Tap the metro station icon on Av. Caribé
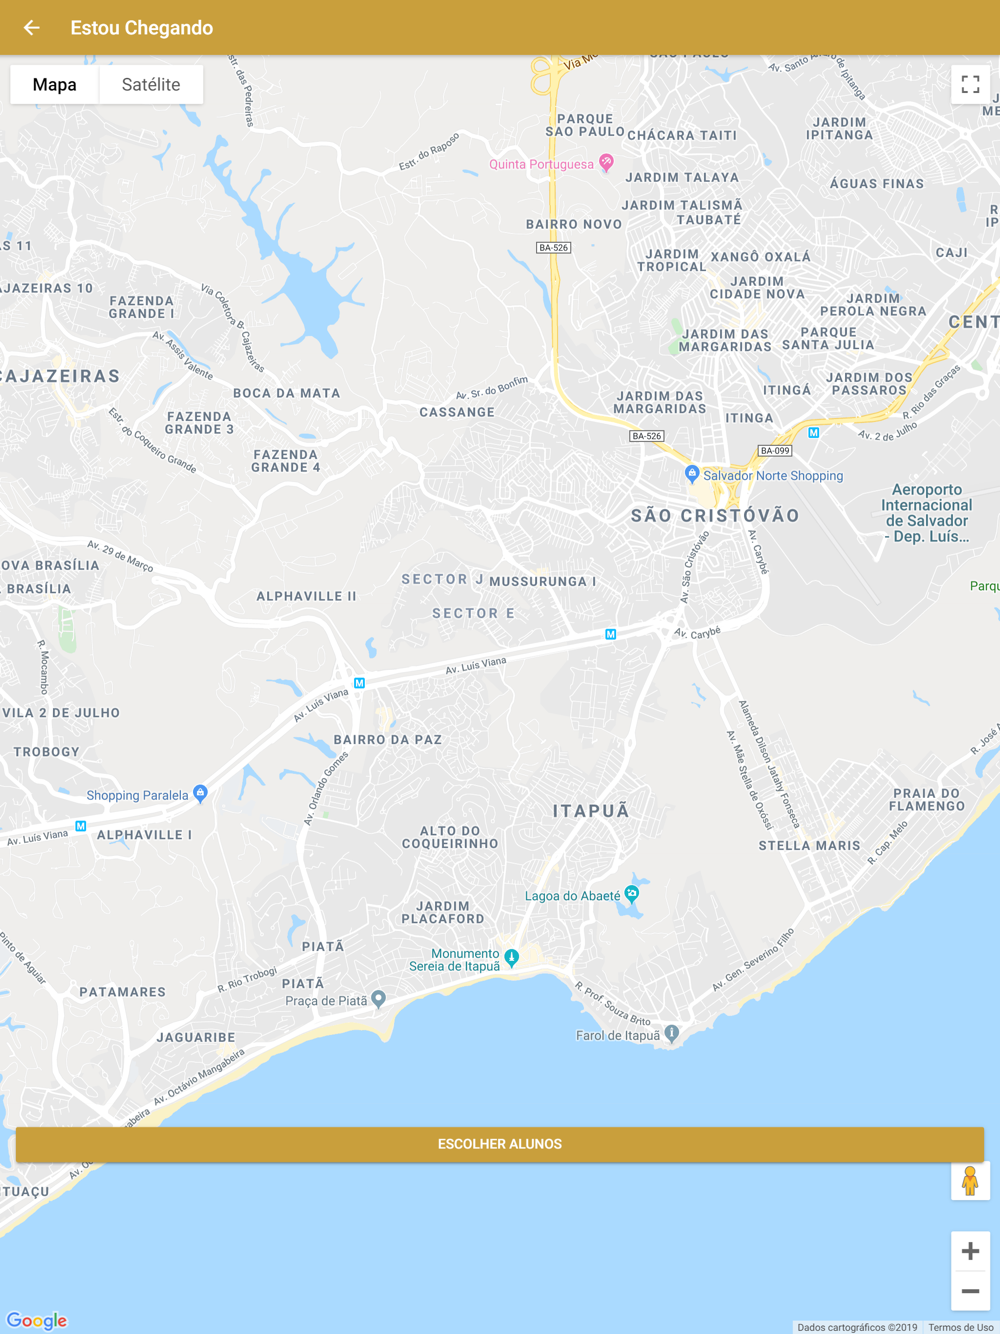The width and height of the screenshot is (1000, 1334). pos(610,635)
